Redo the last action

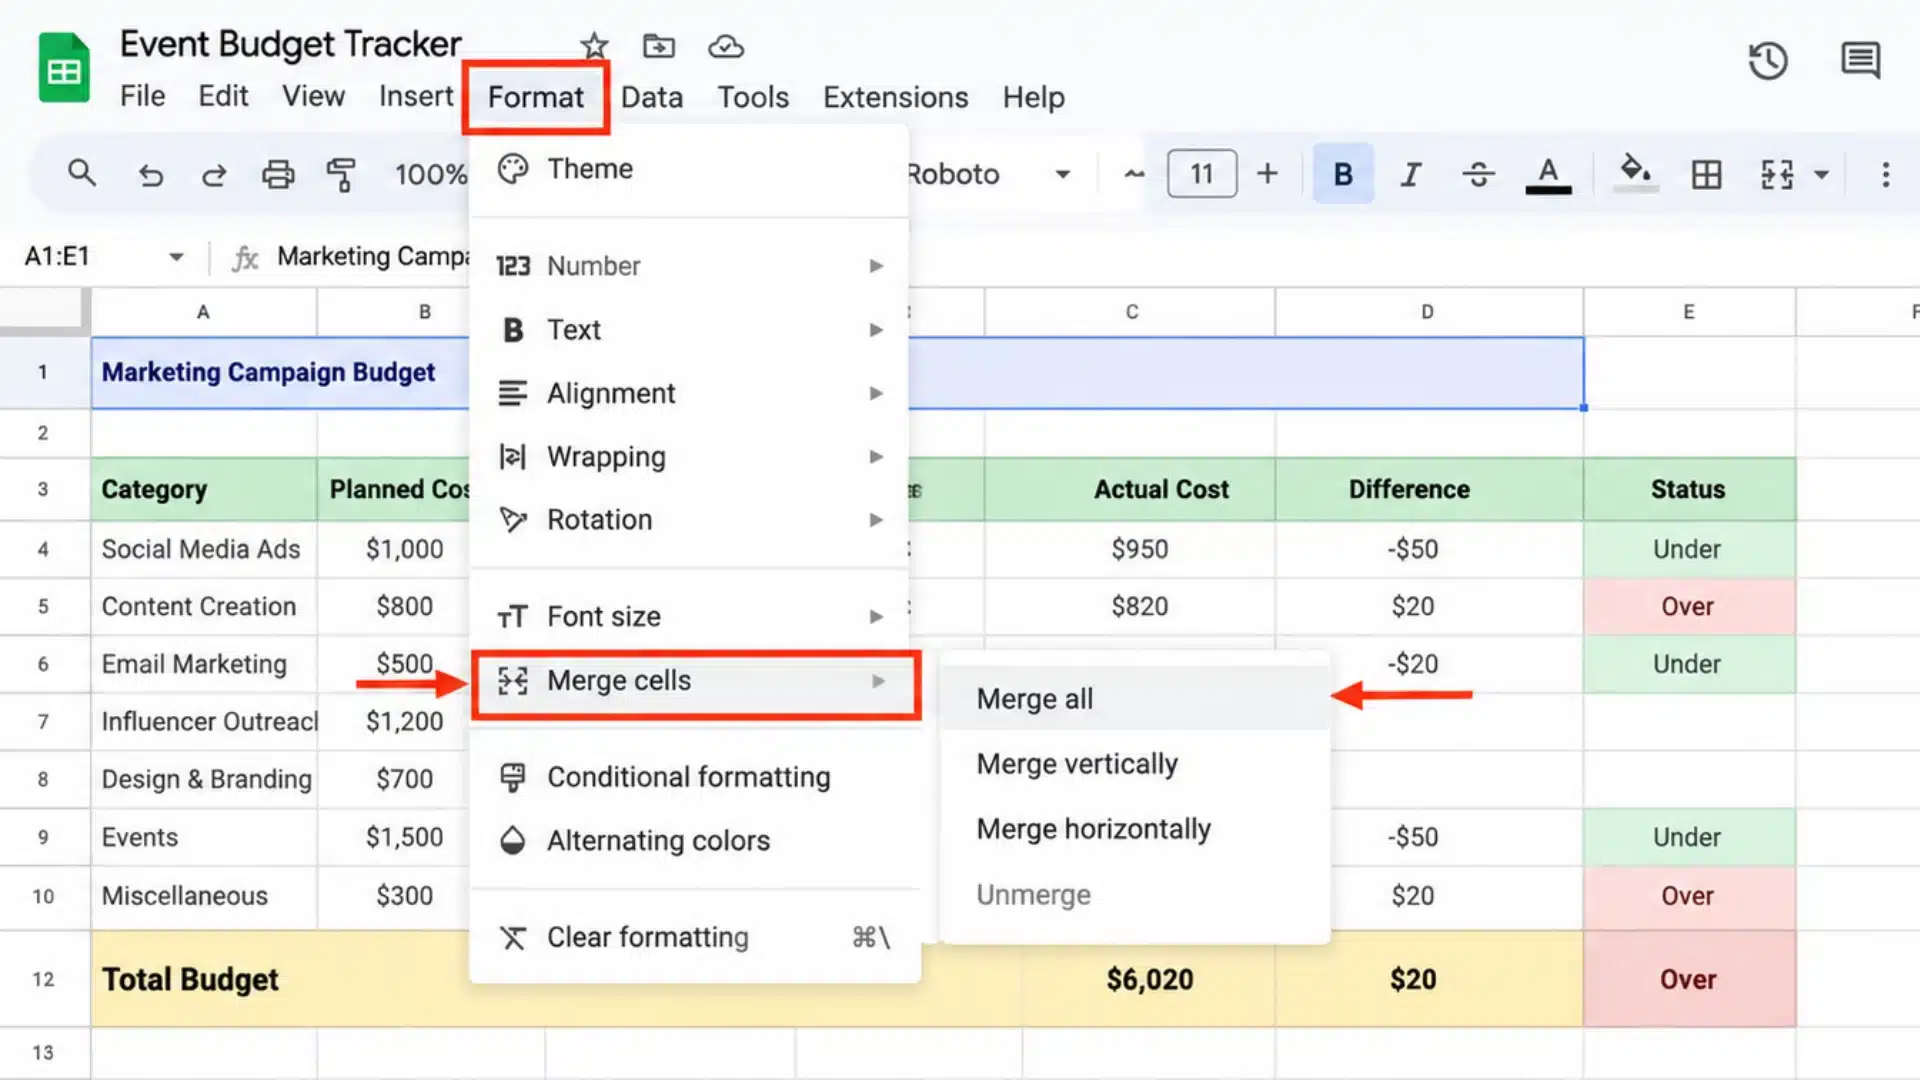[x=213, y=175]
